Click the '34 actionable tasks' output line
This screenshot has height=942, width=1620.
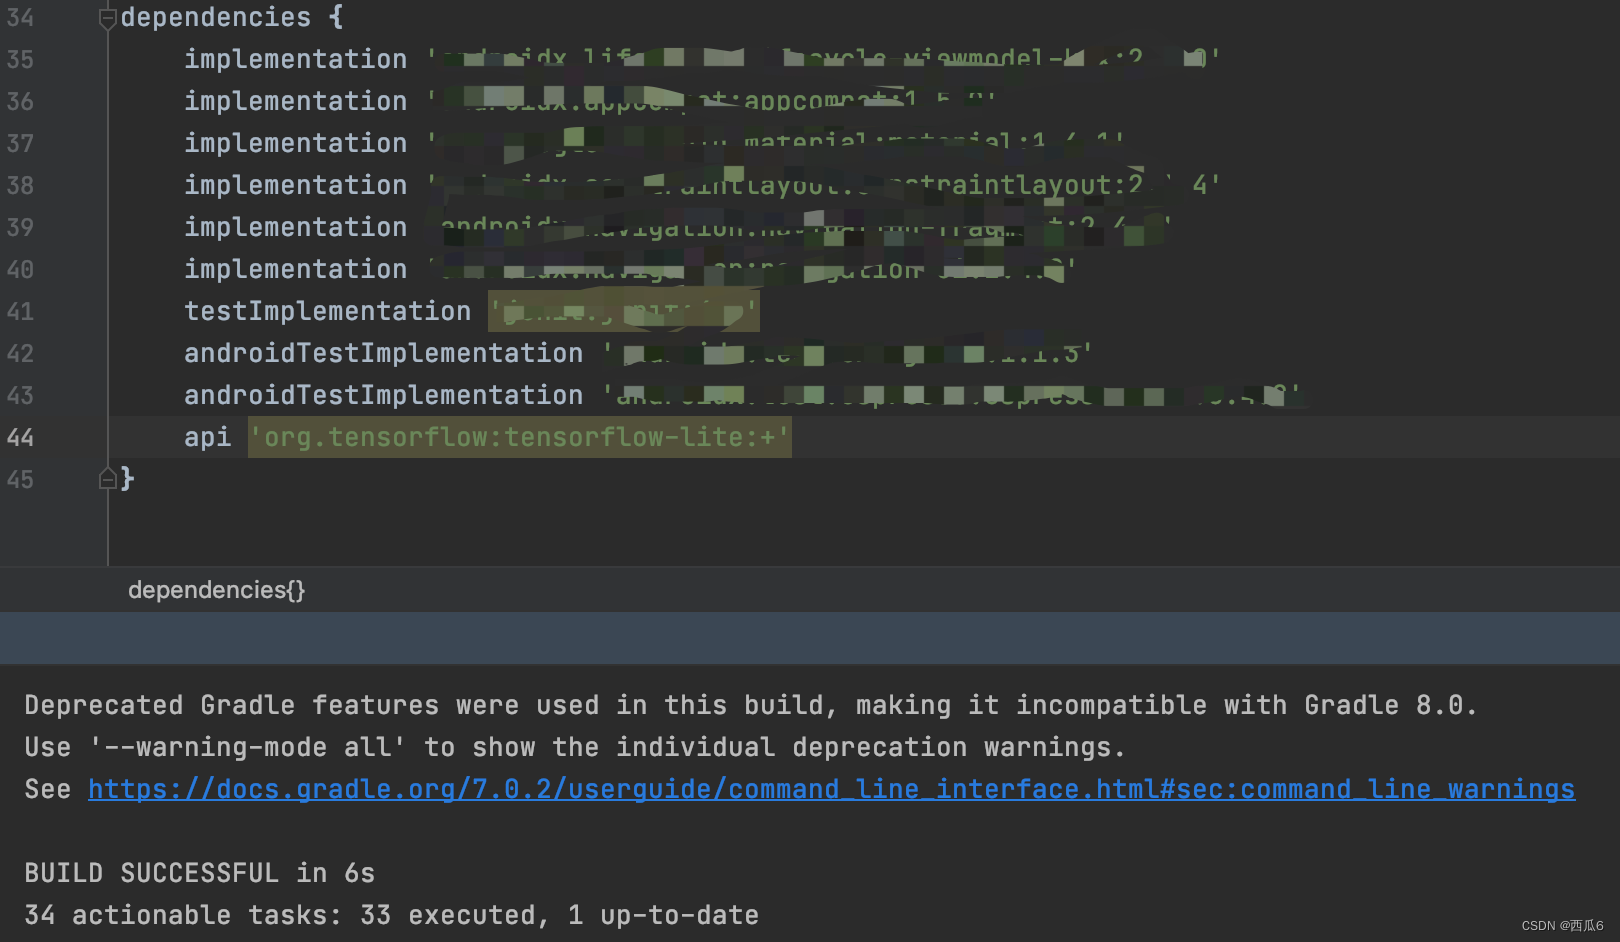pos(392,915)
